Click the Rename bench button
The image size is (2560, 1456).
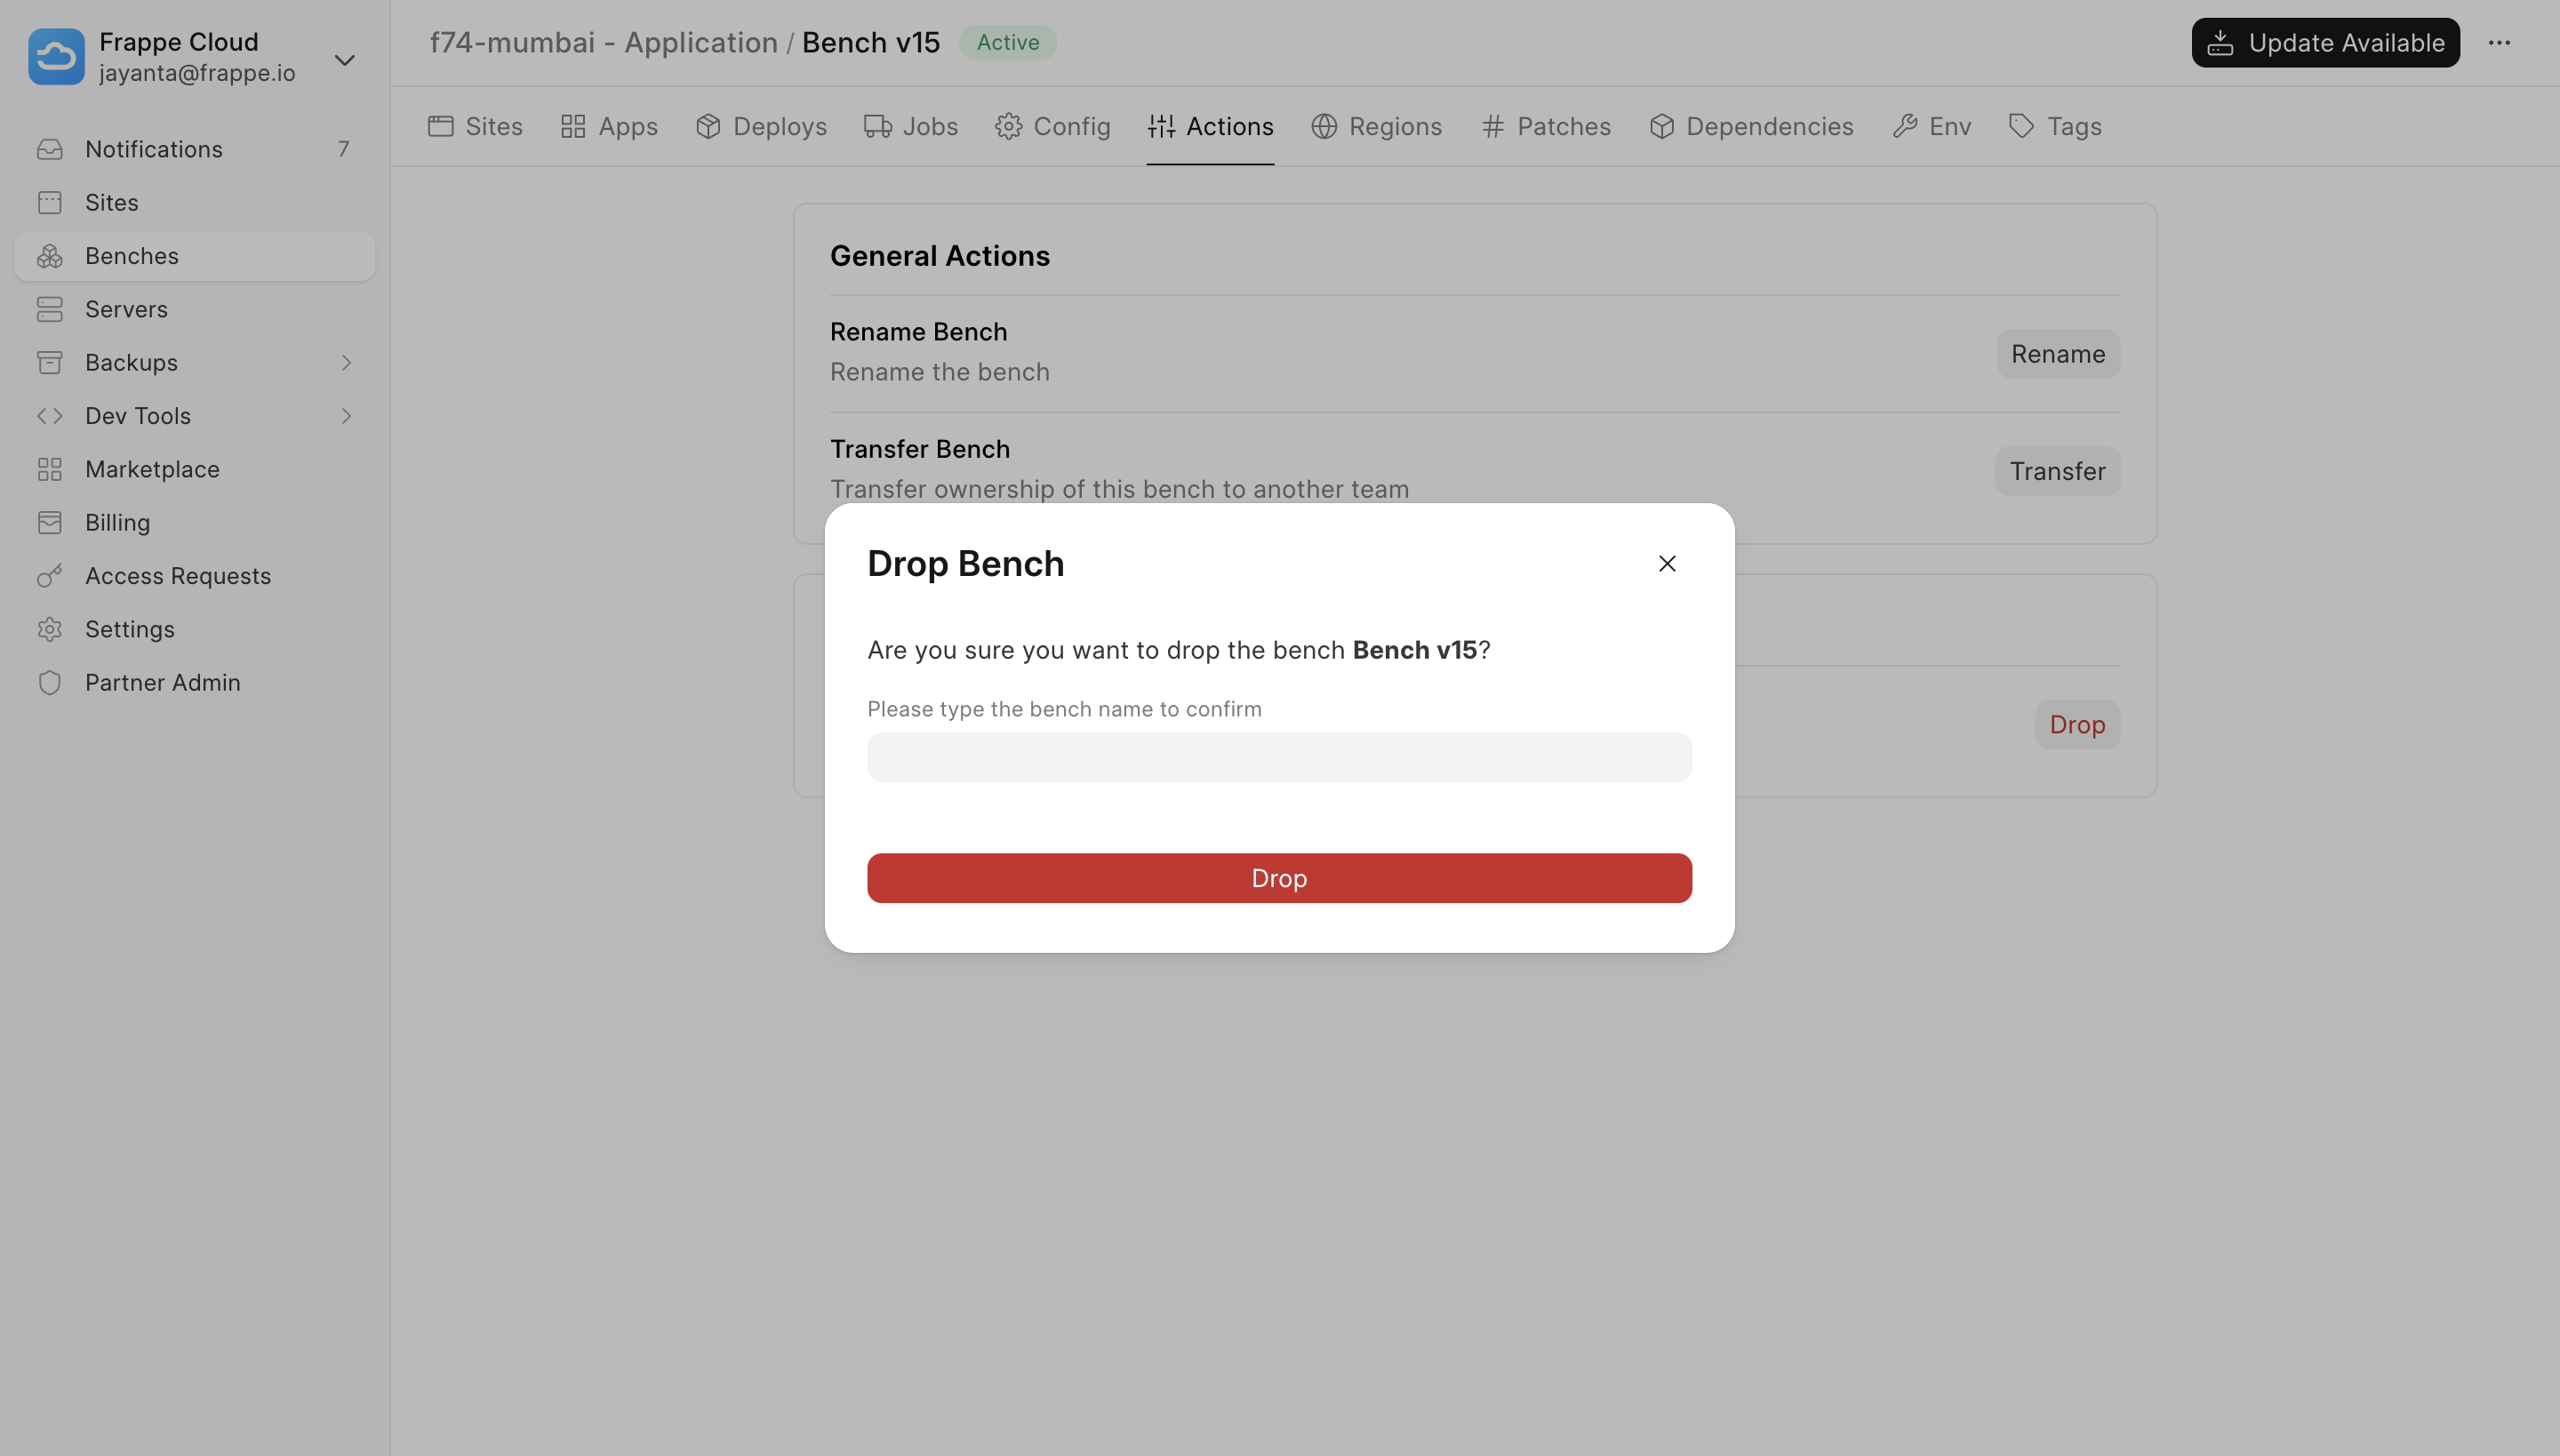2057,354
